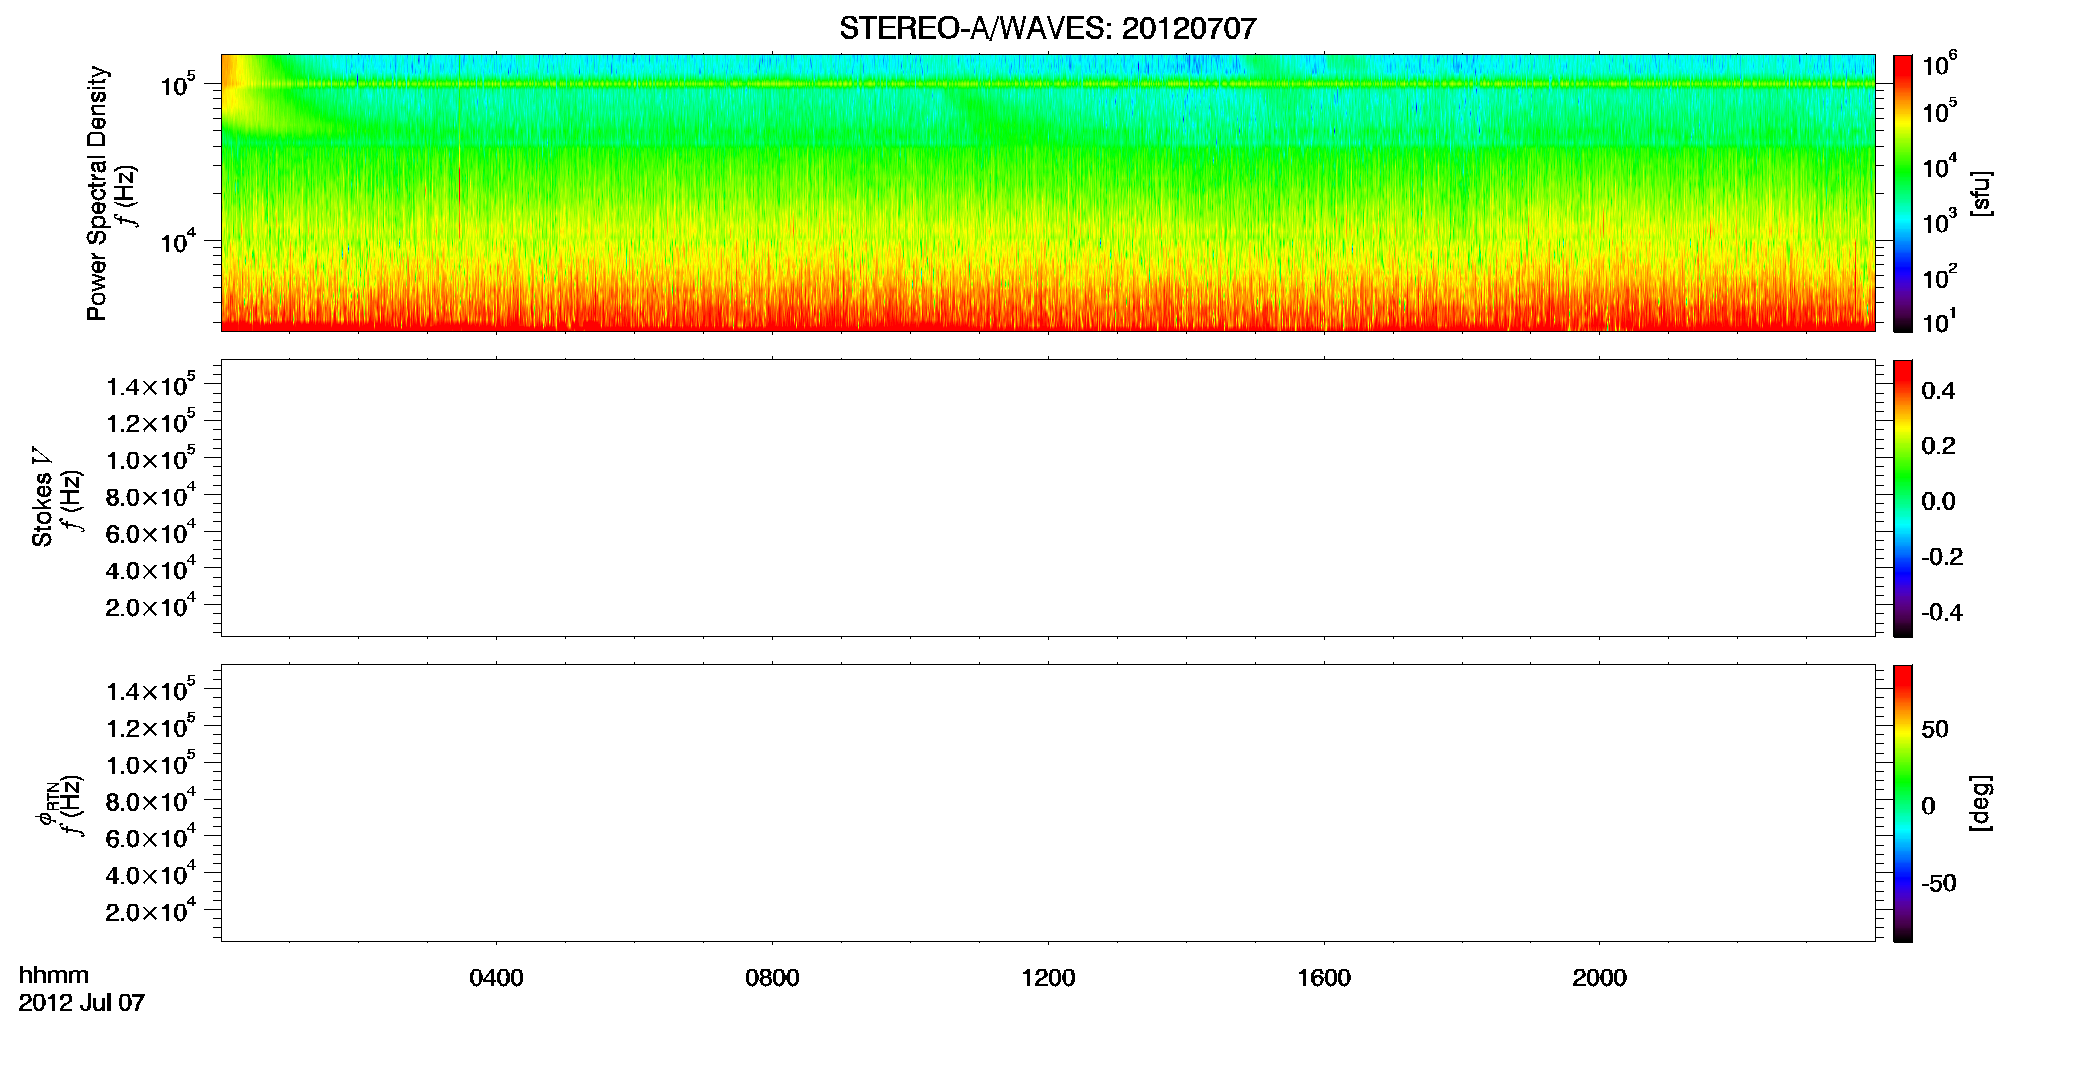2096x1080 pixels.
Task: Select the 8.0×10^4 tick in Stokes V panel
Action: click(x=150, y=496)
